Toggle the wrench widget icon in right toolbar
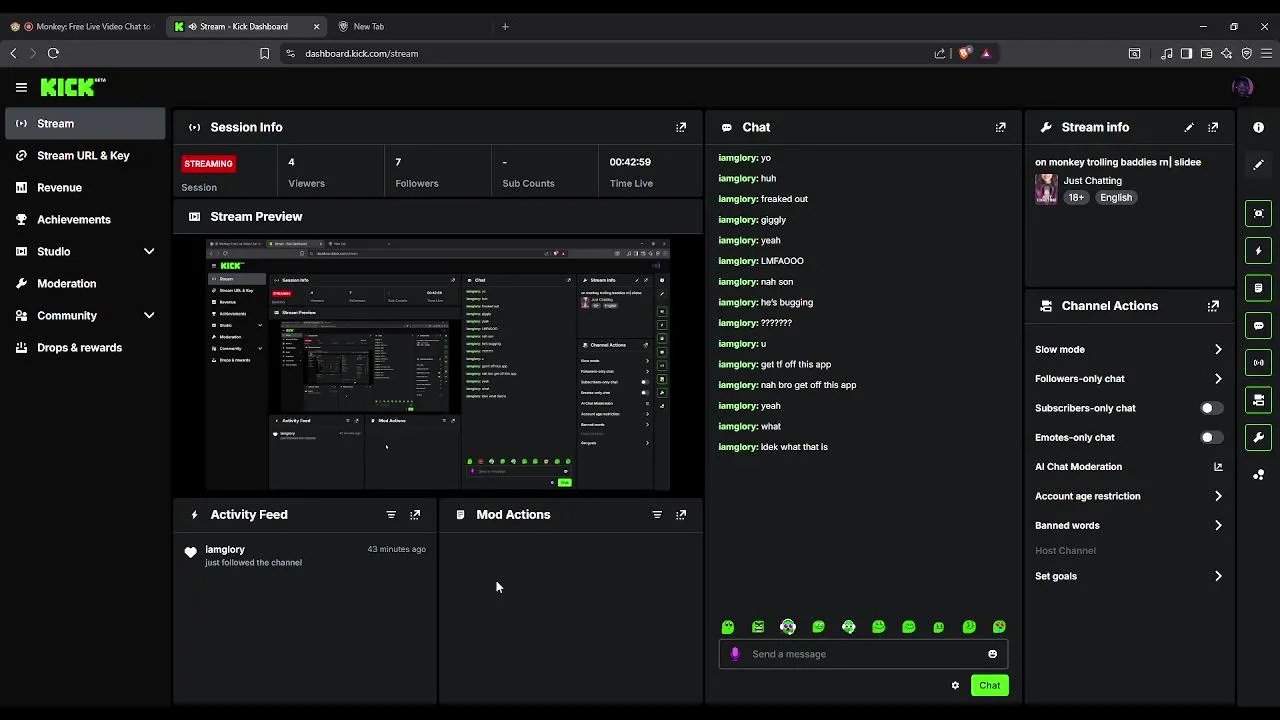Image resolution: width=1280 pixels, height=720 pixels. 1258,437
